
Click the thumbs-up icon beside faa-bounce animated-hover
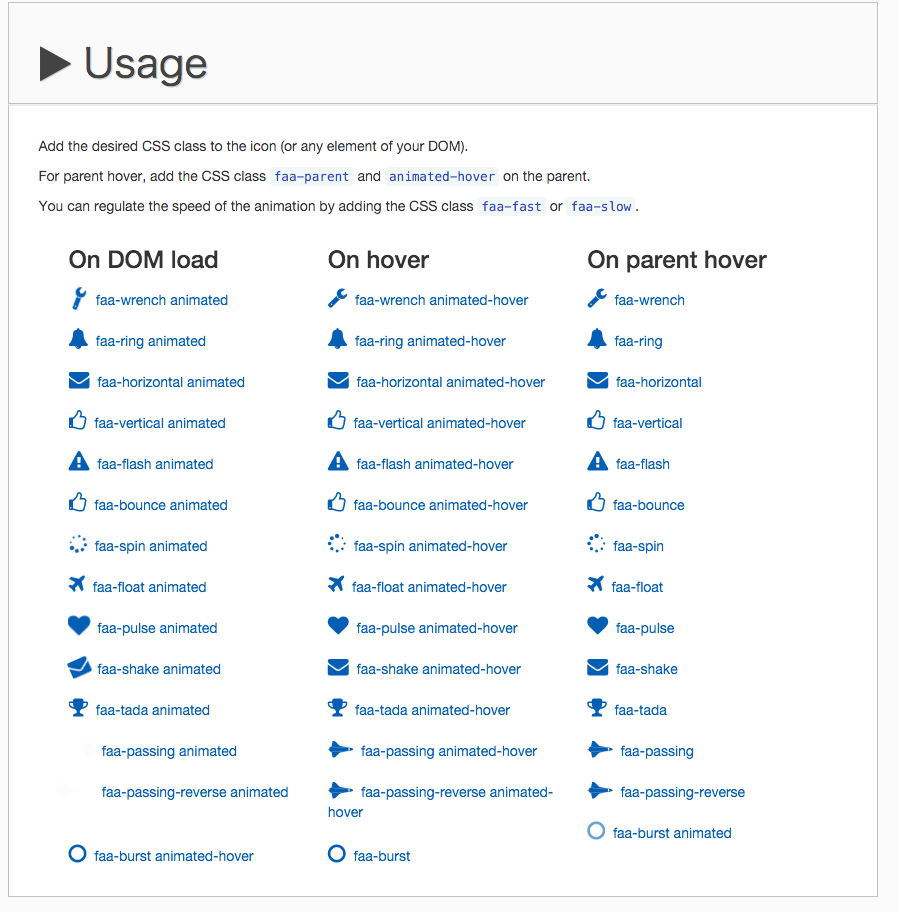337,503
